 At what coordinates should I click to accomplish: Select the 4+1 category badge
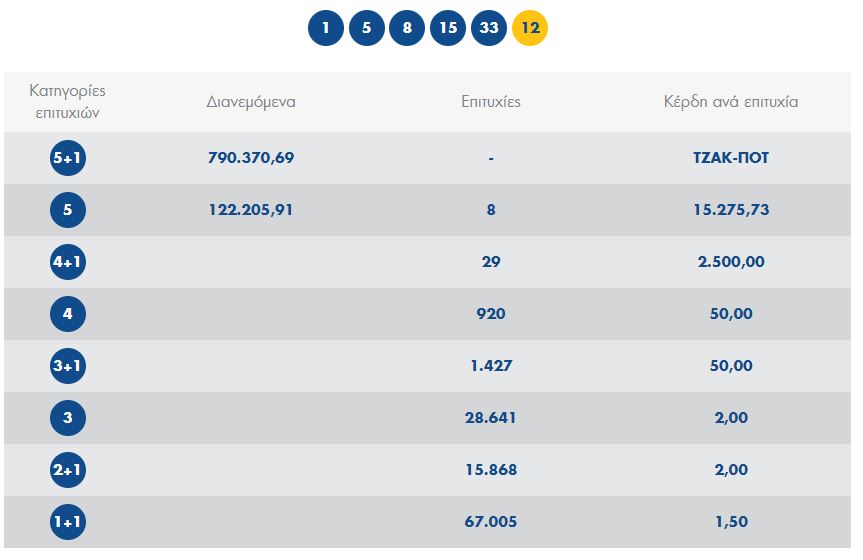(x=68, y=262)
